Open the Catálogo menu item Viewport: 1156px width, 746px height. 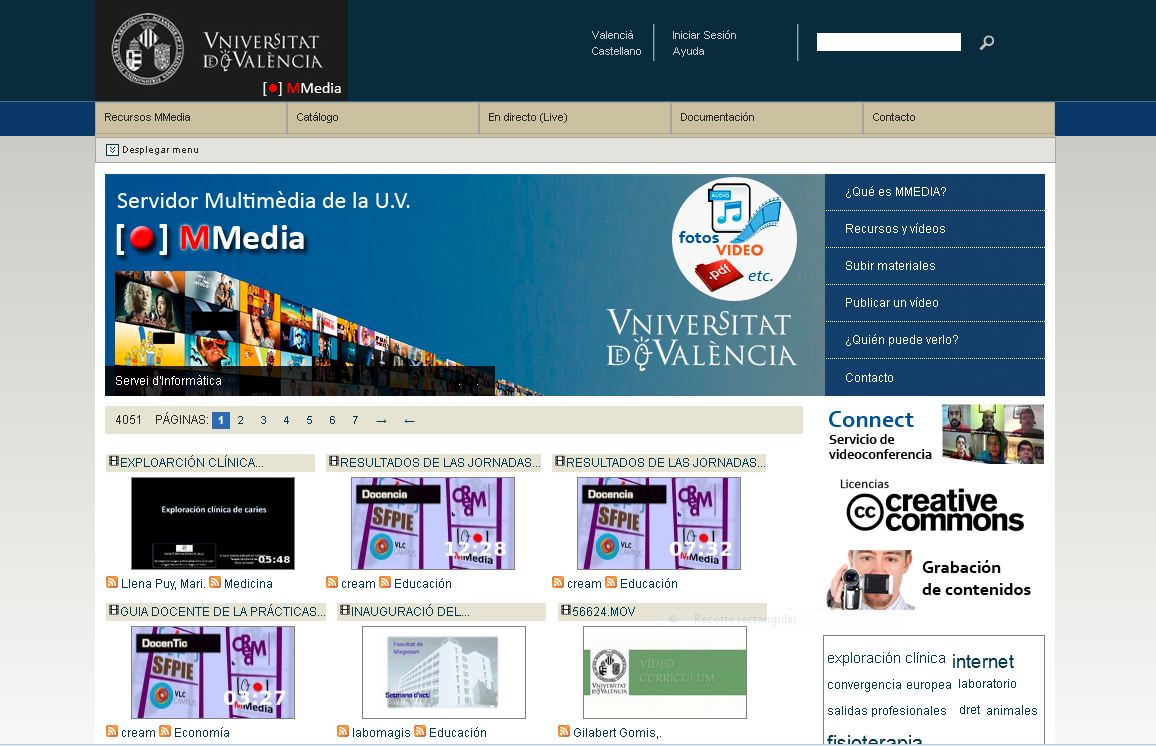pos(317,117)
